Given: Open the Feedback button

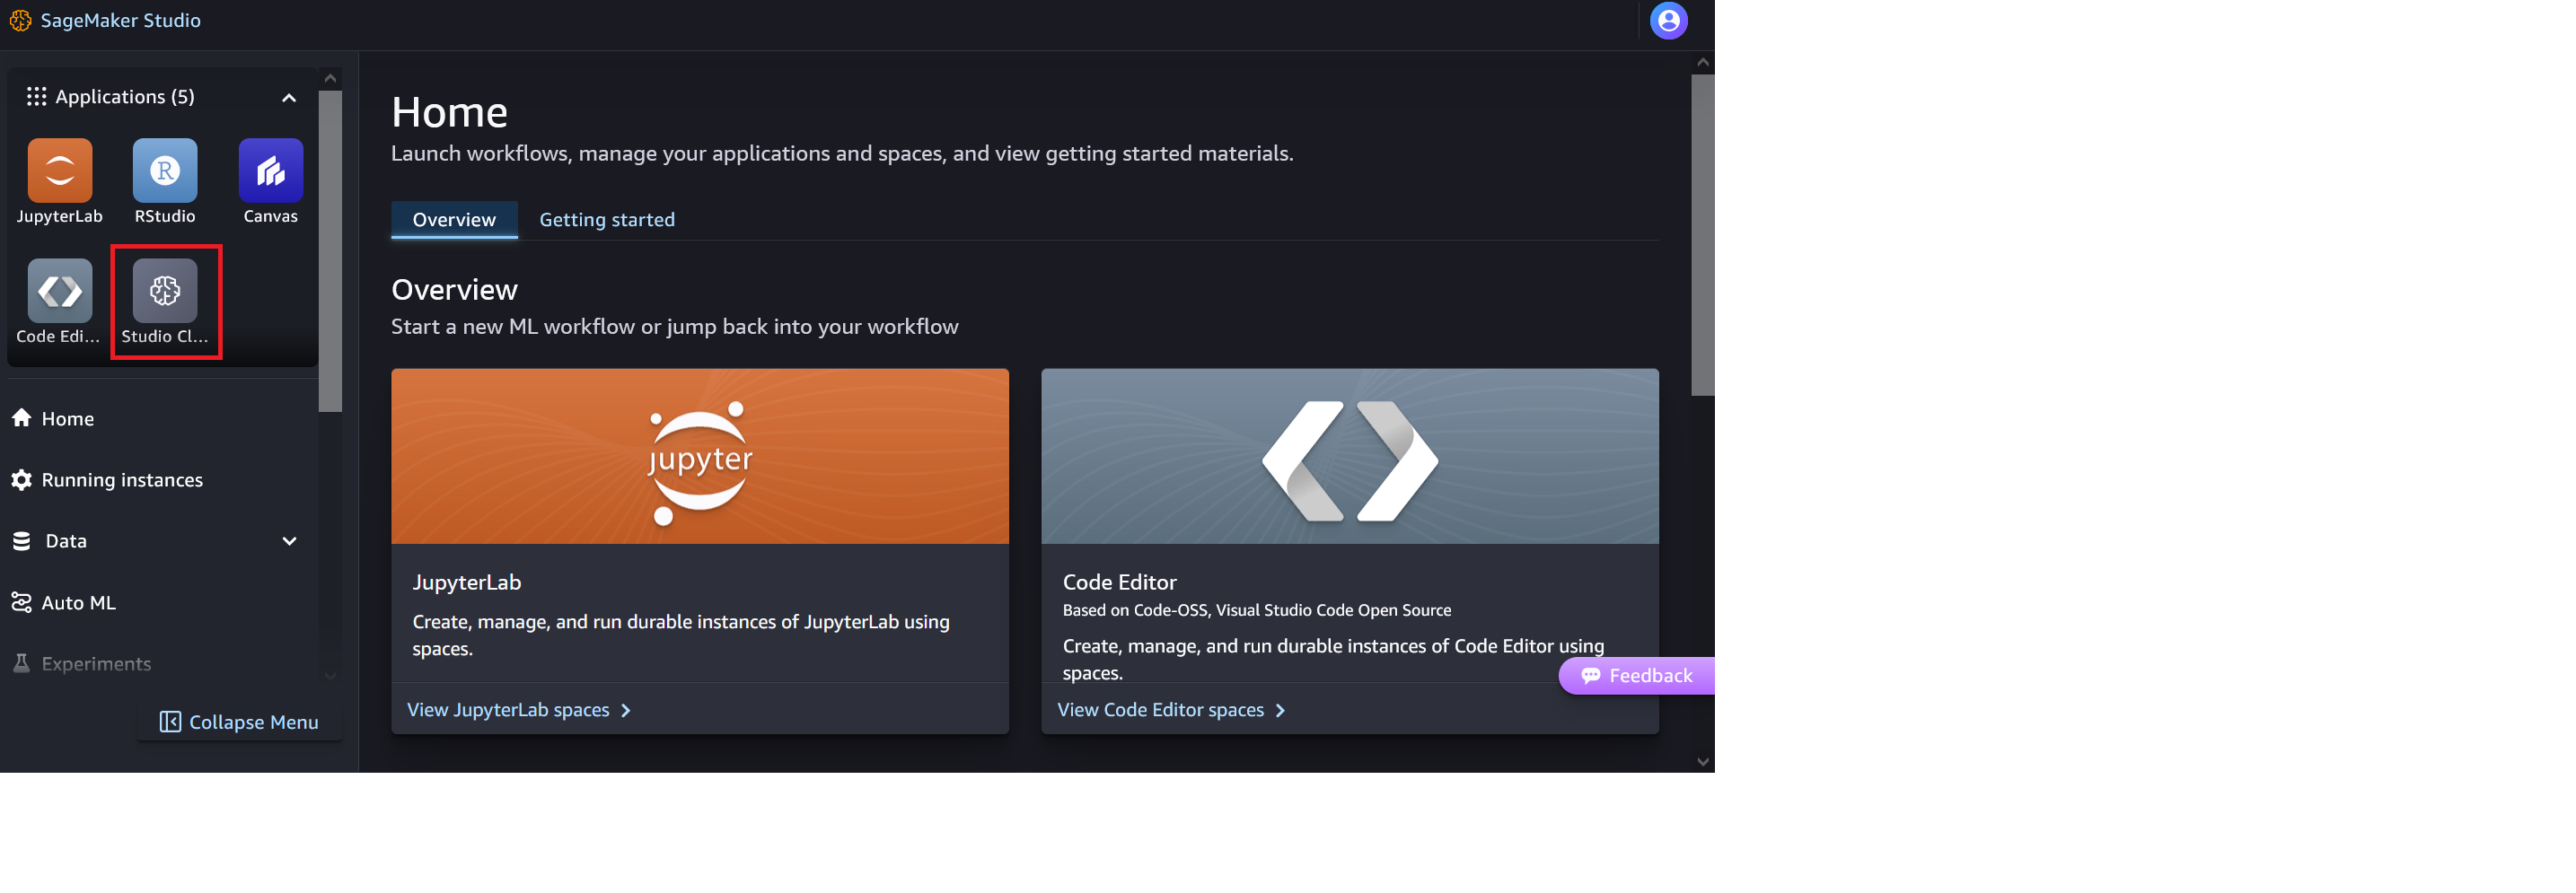Looking at the screenshot, I should (x=1636, y=676).
